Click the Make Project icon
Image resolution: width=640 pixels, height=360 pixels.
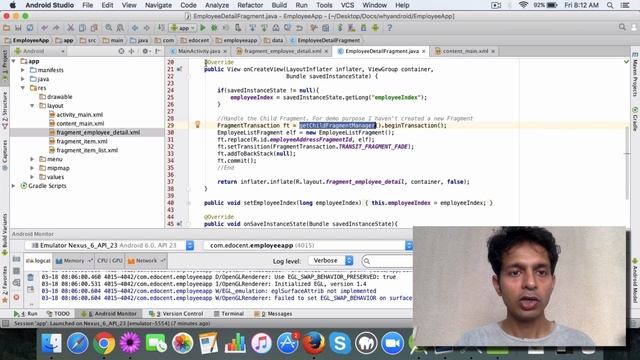point(161,28)
